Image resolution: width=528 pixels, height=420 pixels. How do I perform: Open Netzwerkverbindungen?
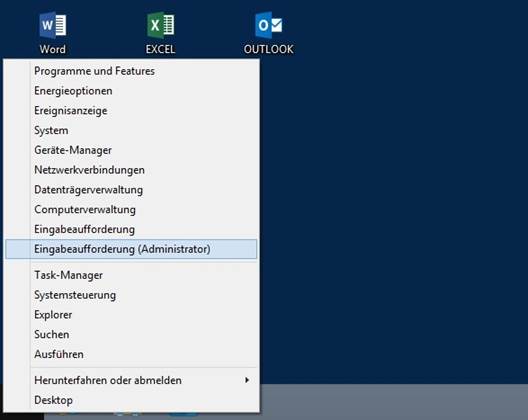[x=131, y=170]
